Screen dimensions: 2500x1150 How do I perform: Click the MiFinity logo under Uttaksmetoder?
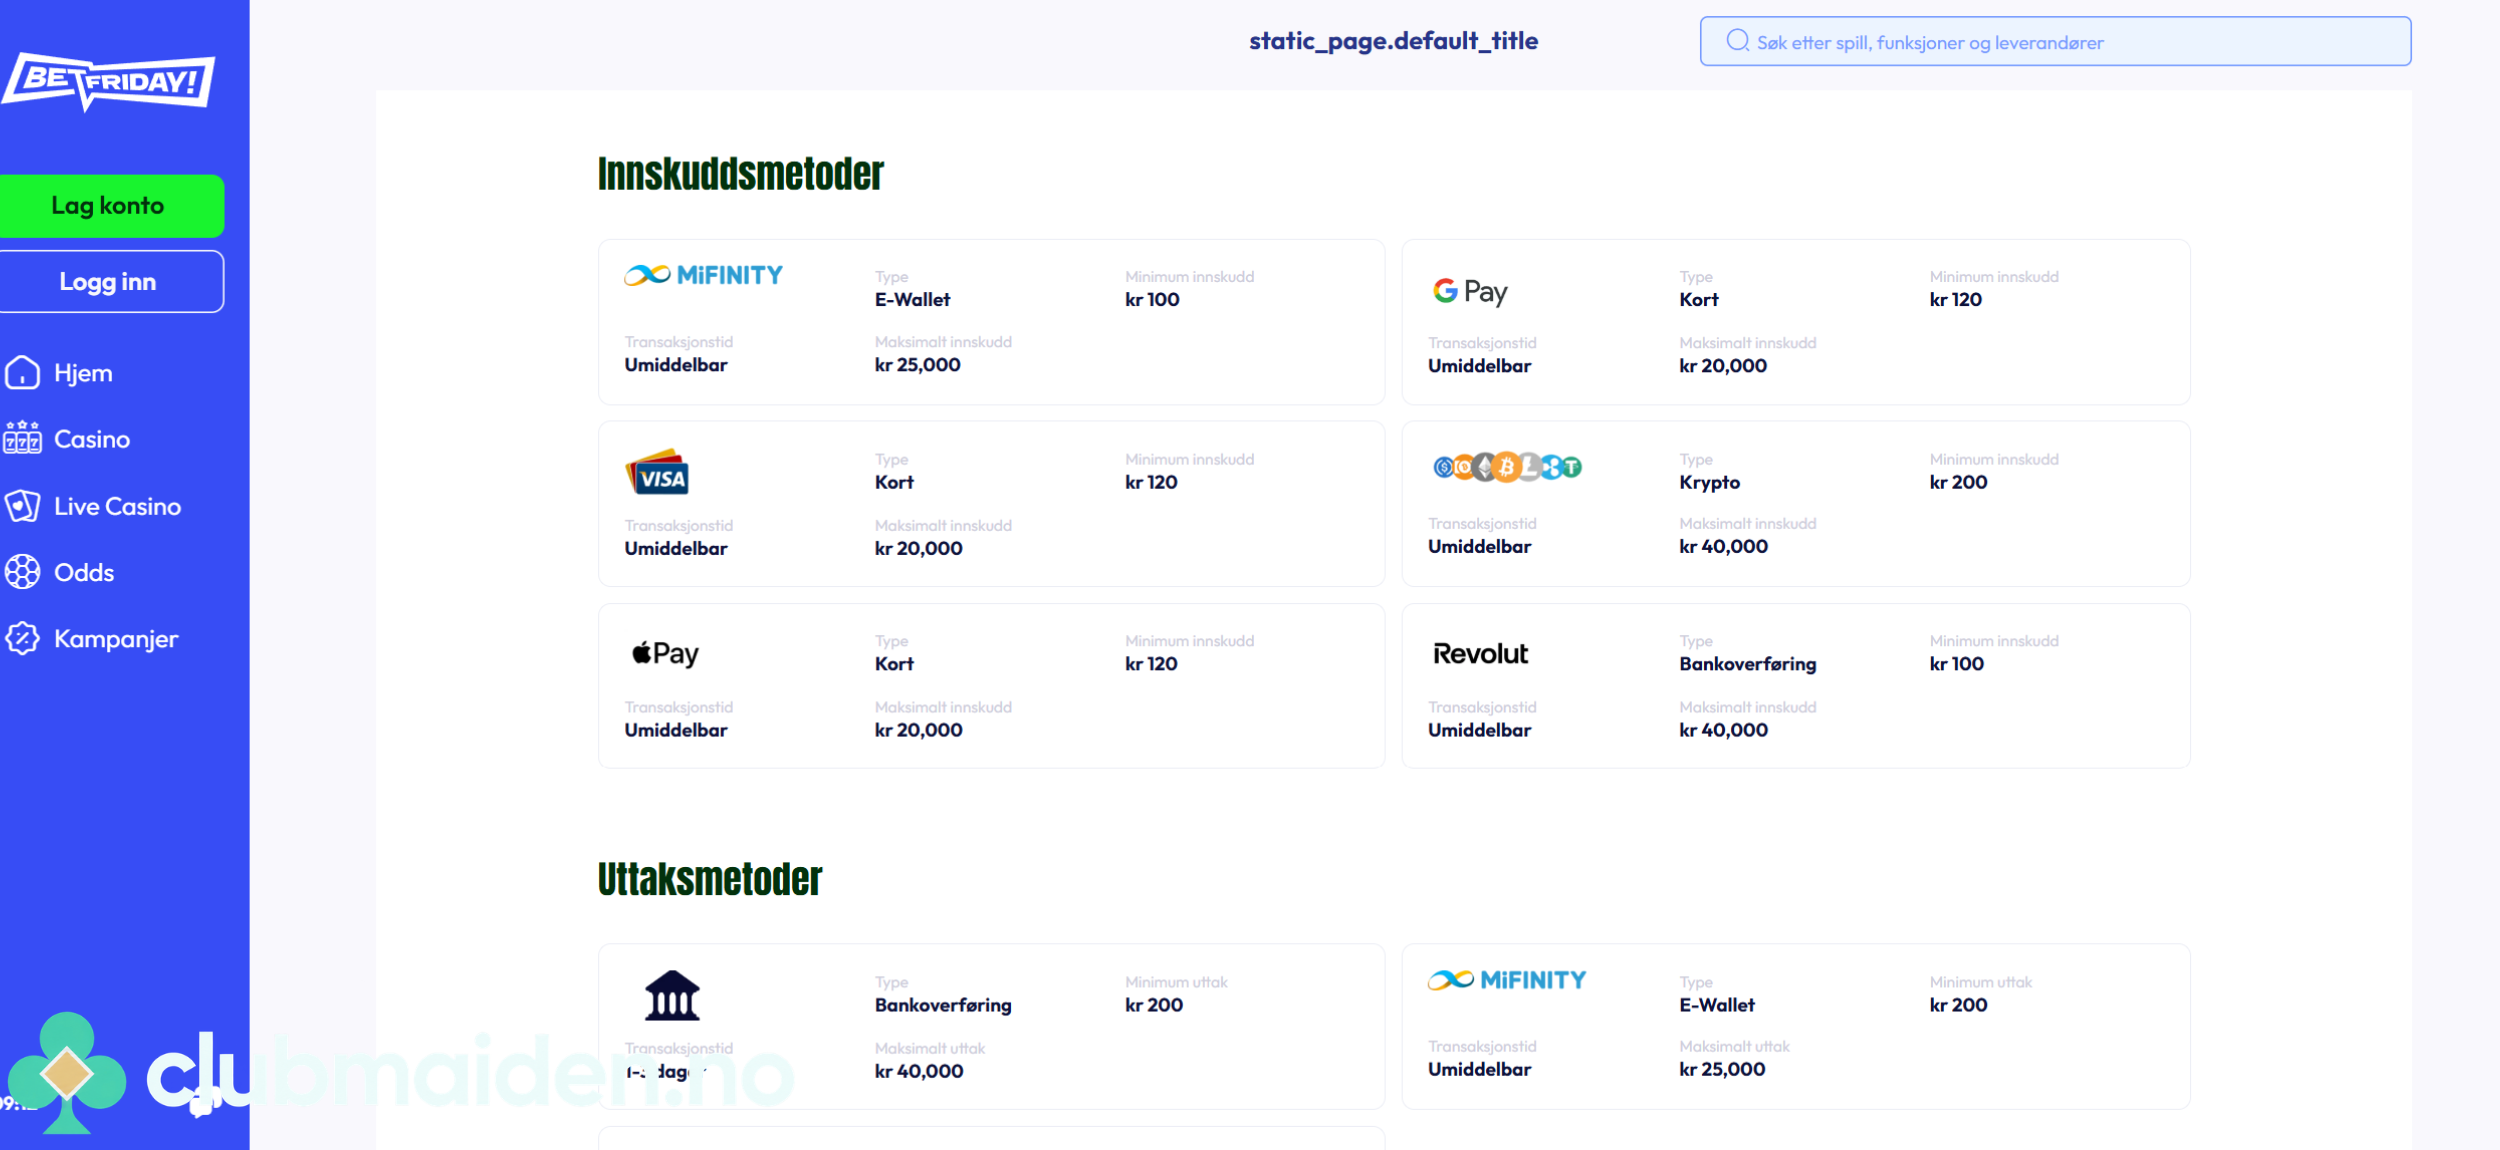coord(1507,980)
